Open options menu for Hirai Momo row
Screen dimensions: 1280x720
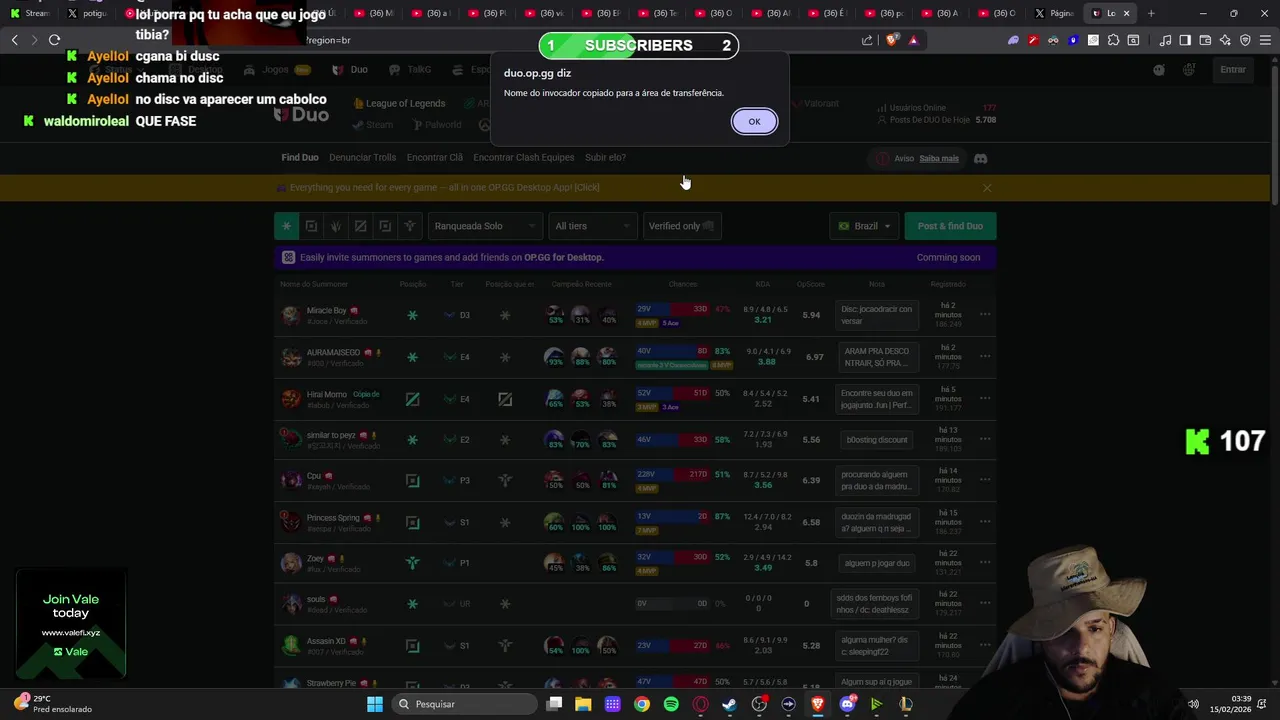985,398
